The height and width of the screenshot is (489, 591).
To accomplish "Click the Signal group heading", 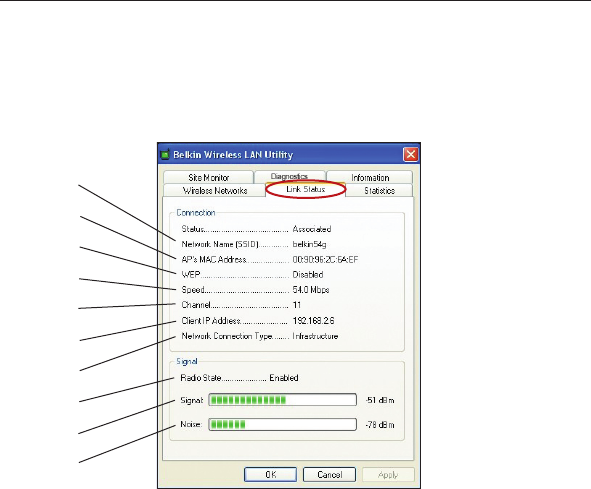I will 187,361.
